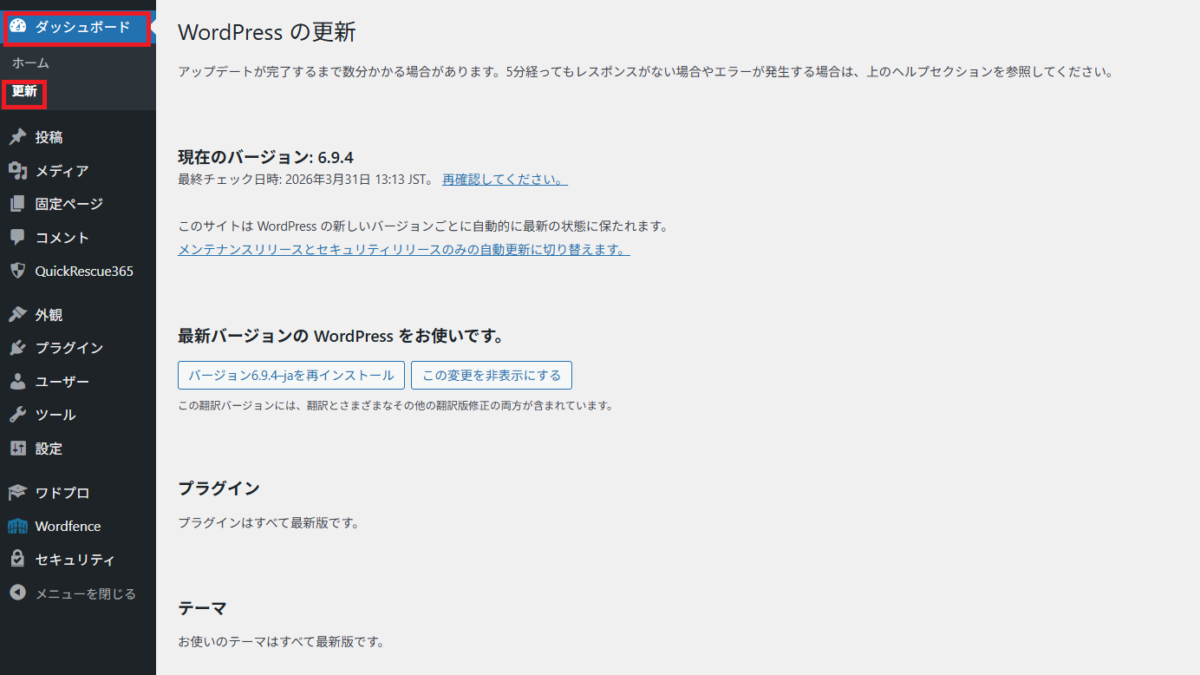The image size is (1200, 675).
Task: Click the Pages icon beside 固定ページ
Action: coord(17,204)
